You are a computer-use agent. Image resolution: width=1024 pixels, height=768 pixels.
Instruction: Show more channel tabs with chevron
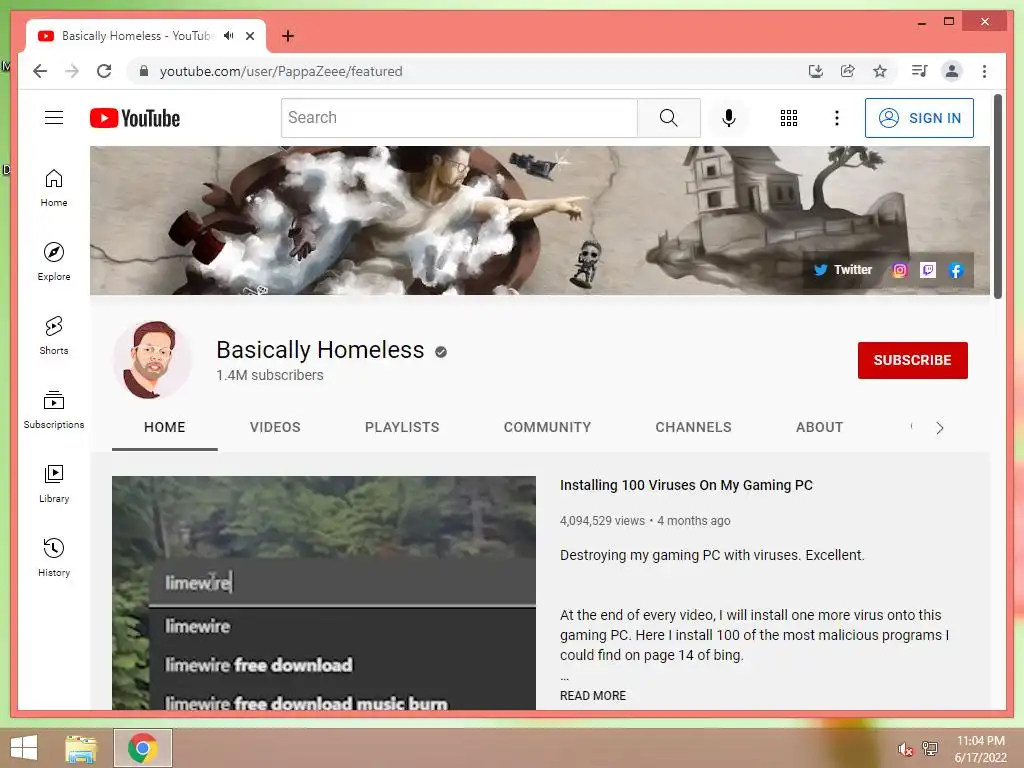[x=939, y=428]
